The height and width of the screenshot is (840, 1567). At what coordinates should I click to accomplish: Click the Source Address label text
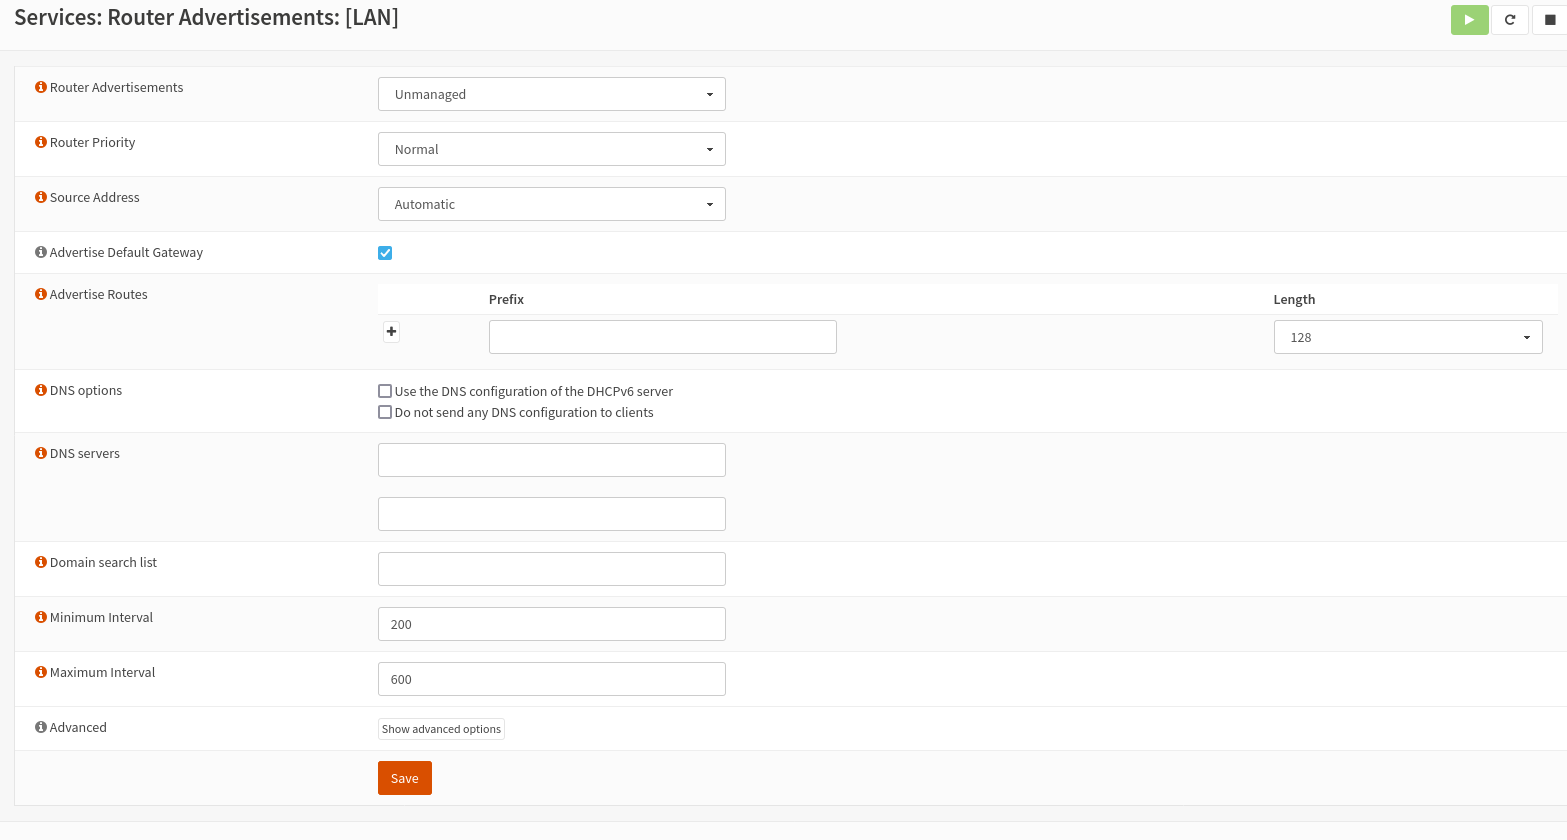point(95,197)
